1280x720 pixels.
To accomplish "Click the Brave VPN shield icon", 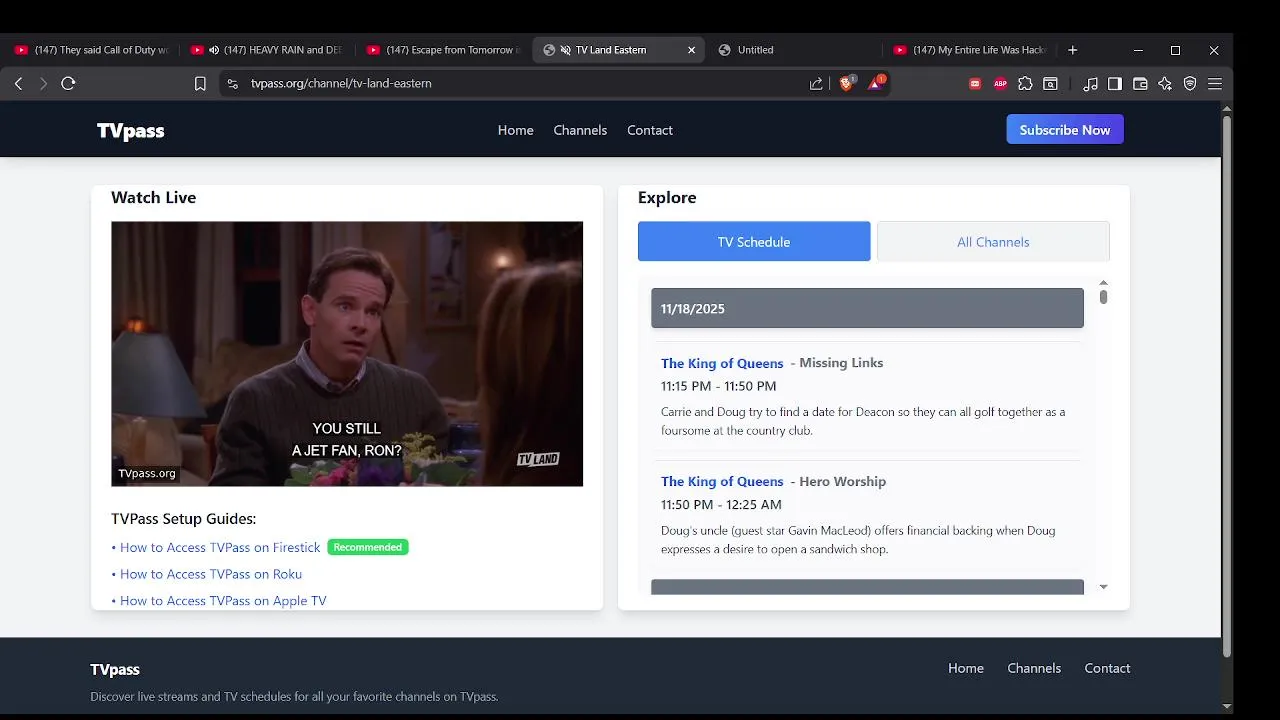I will pos(1190,84).
